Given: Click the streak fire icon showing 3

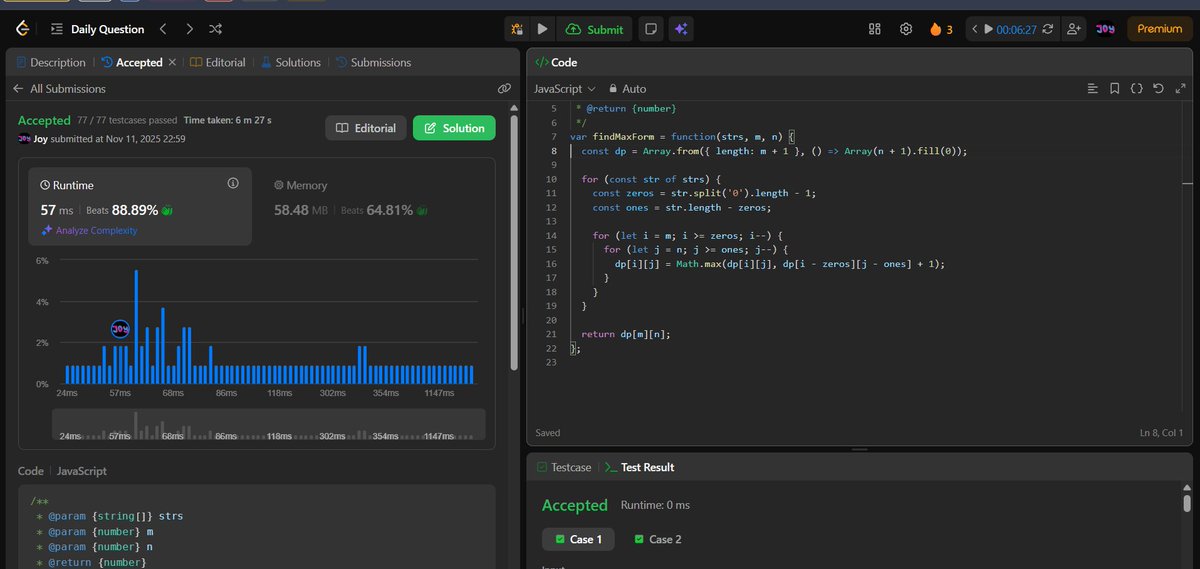Looking at the screenshot, I should click(941, 29).
